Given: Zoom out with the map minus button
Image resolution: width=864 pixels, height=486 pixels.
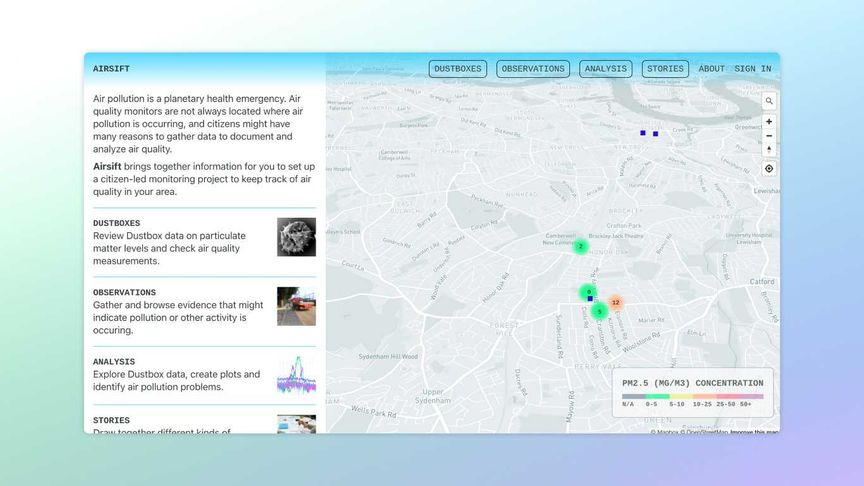Looking at the screenshot, I should (769, 136).
